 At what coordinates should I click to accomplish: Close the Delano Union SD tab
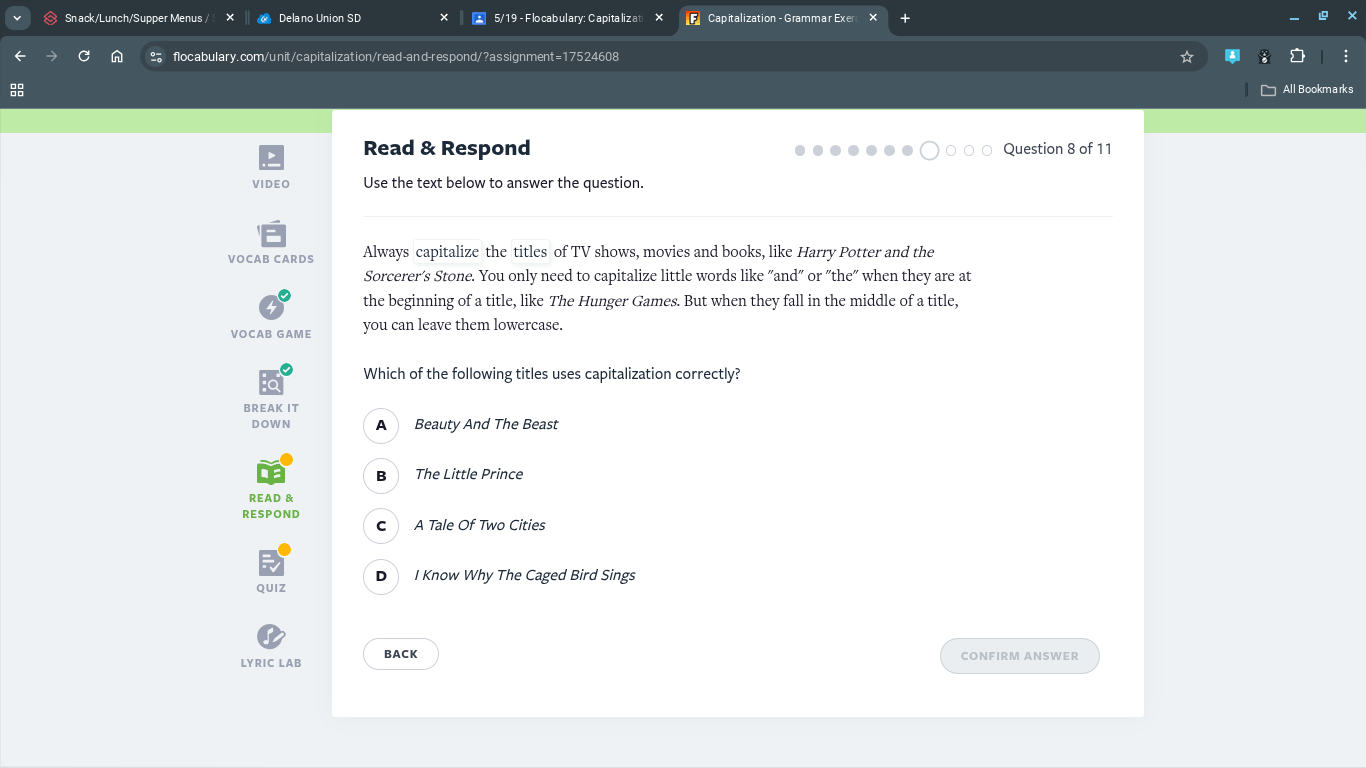(444, 18)
